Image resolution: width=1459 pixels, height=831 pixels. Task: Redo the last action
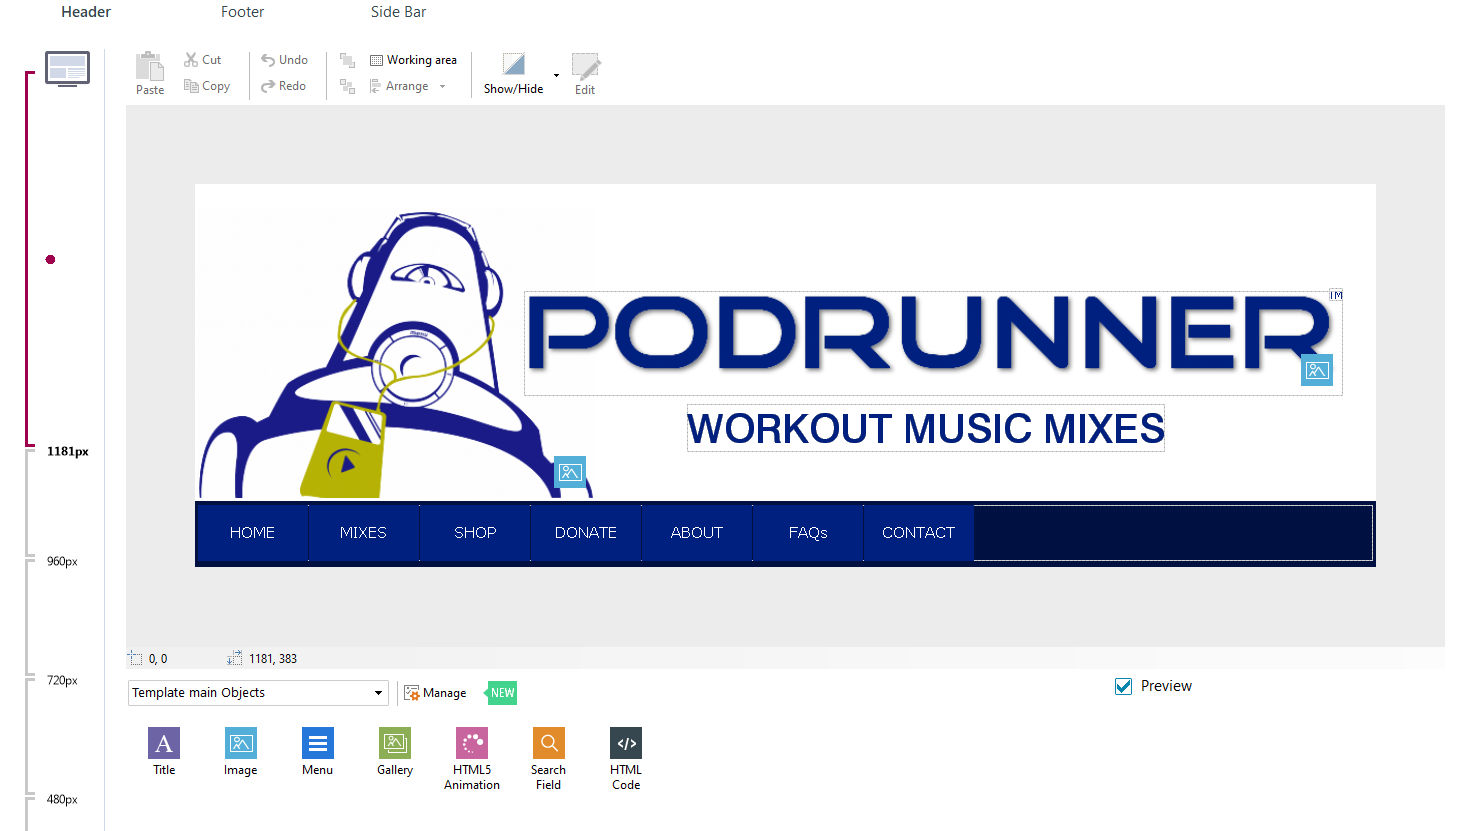284,86
